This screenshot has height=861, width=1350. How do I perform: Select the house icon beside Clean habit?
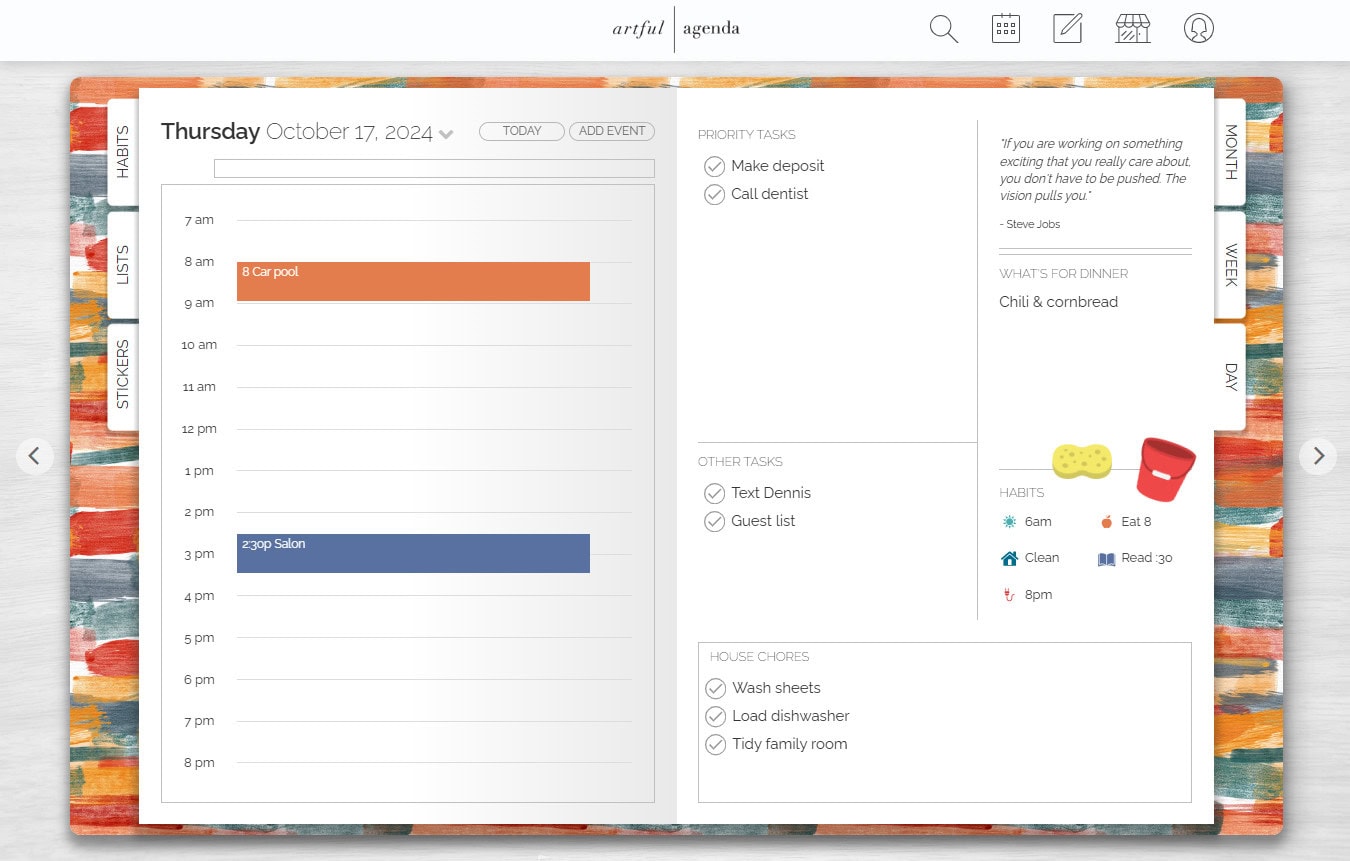click(x=1009, y=558)
